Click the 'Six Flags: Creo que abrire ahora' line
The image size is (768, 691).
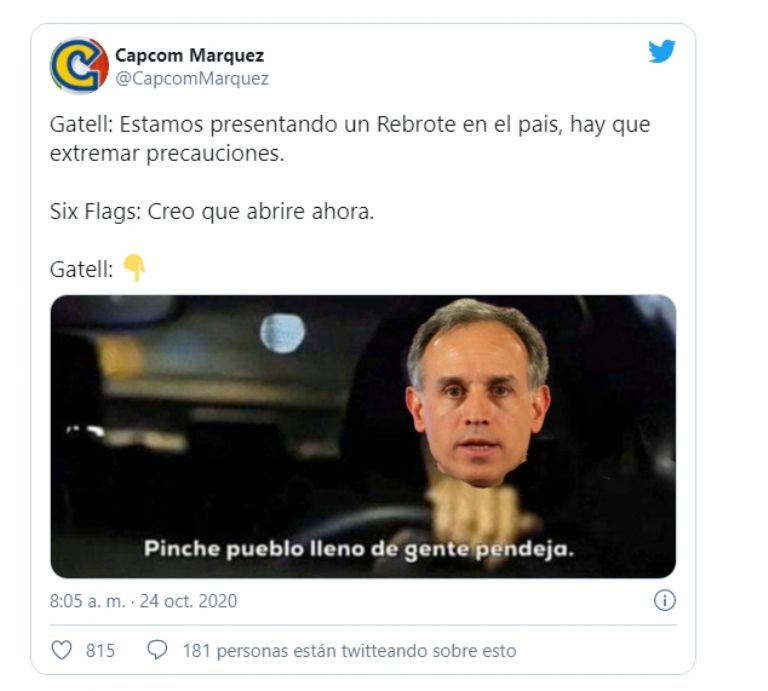(212, 212)
